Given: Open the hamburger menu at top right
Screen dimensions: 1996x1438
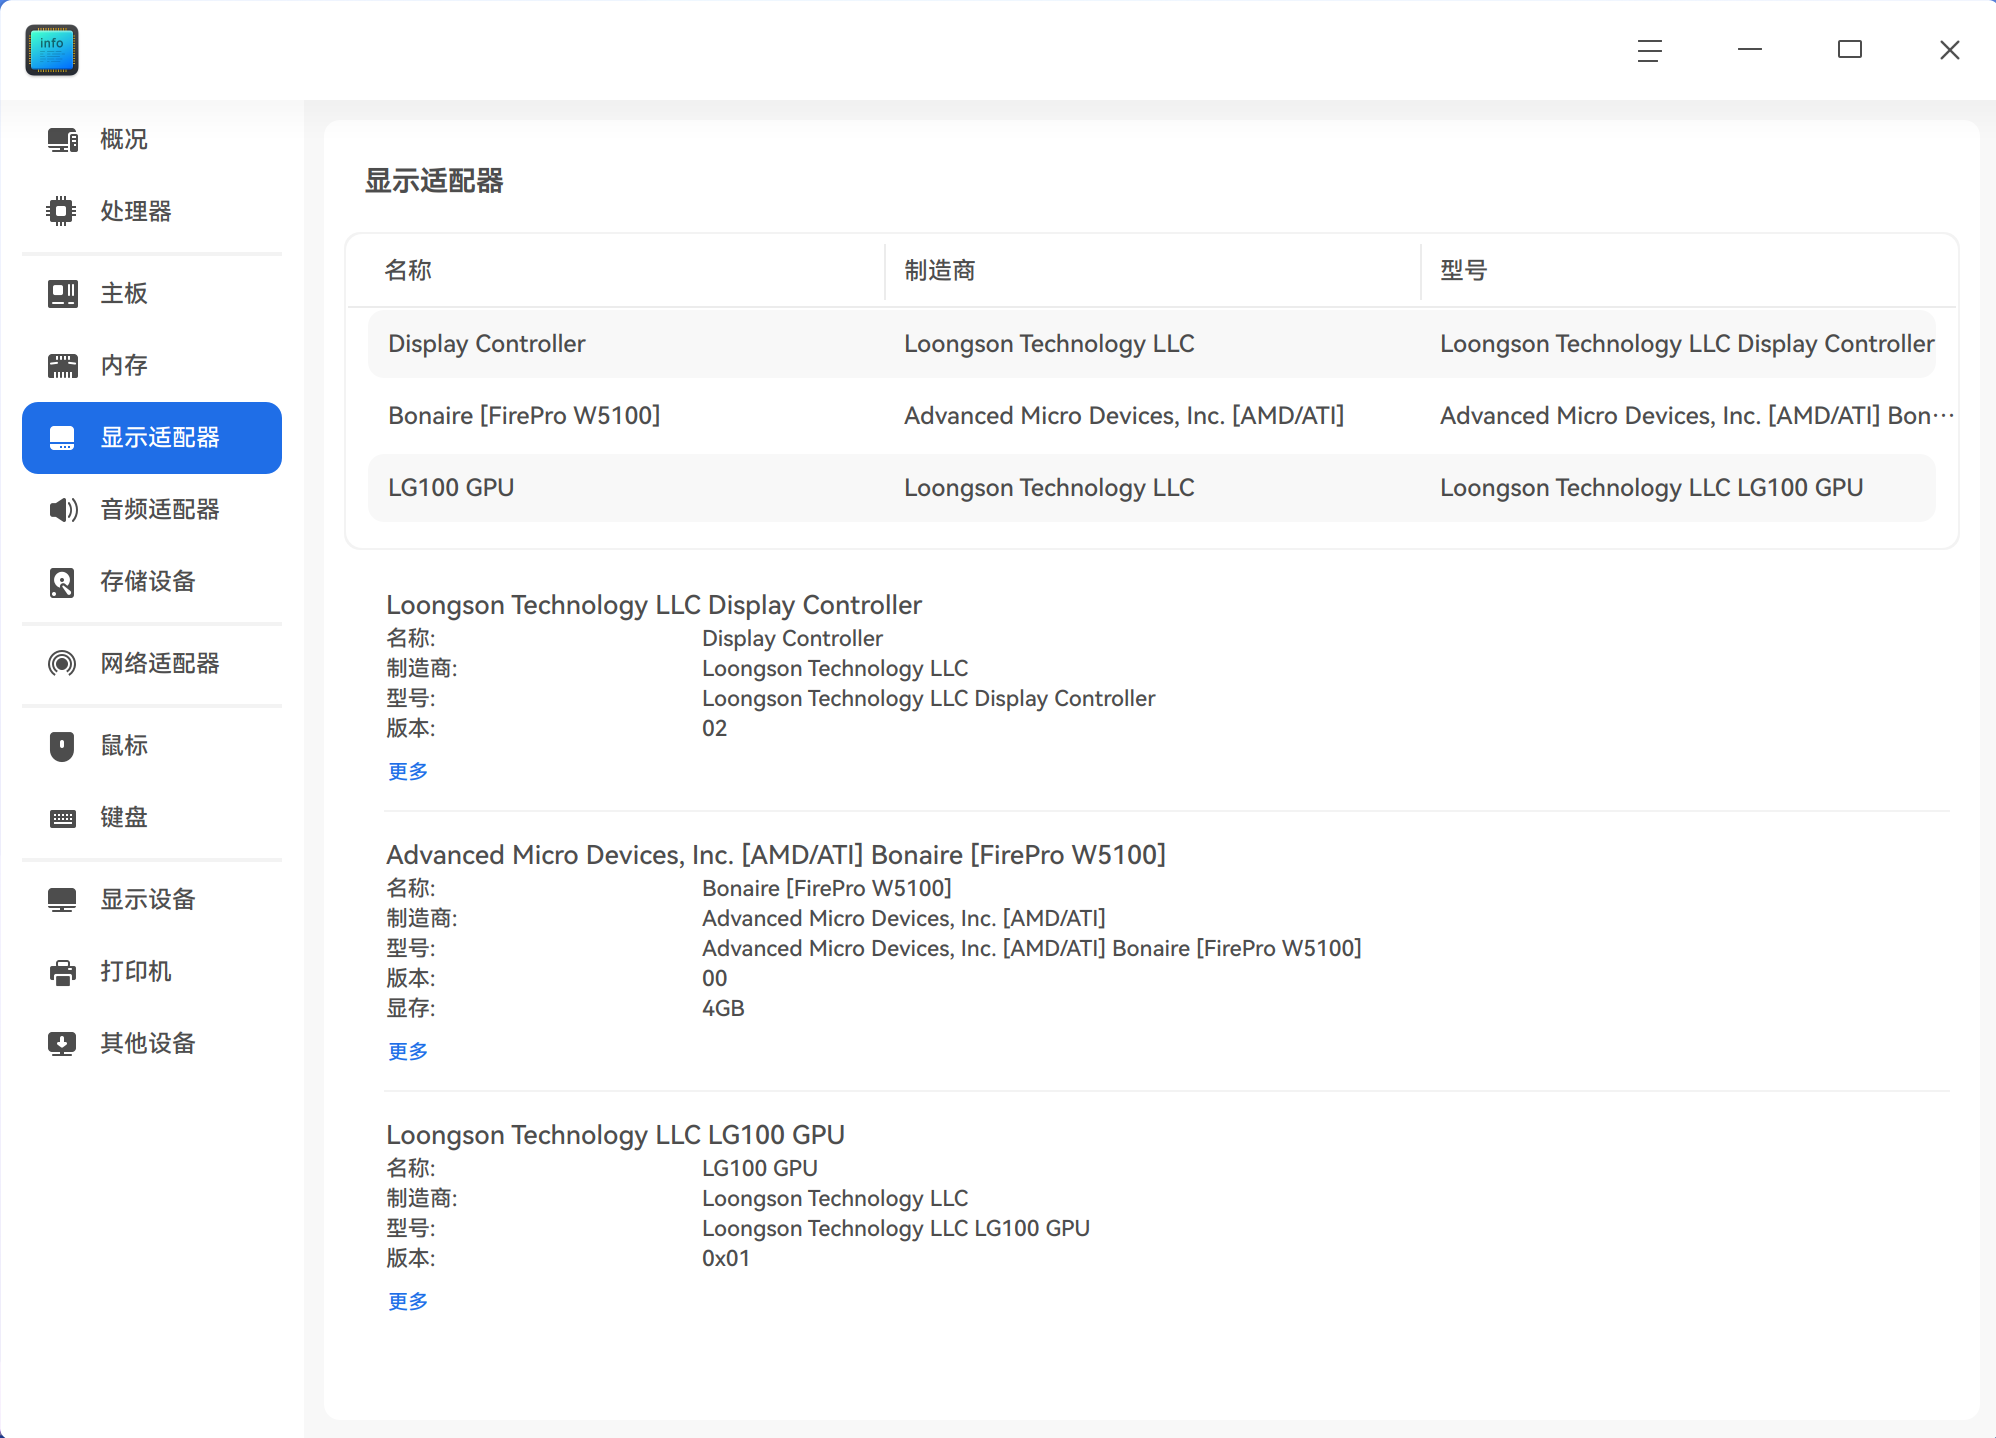Looking at the screenshot, I should click(1649, 50).
